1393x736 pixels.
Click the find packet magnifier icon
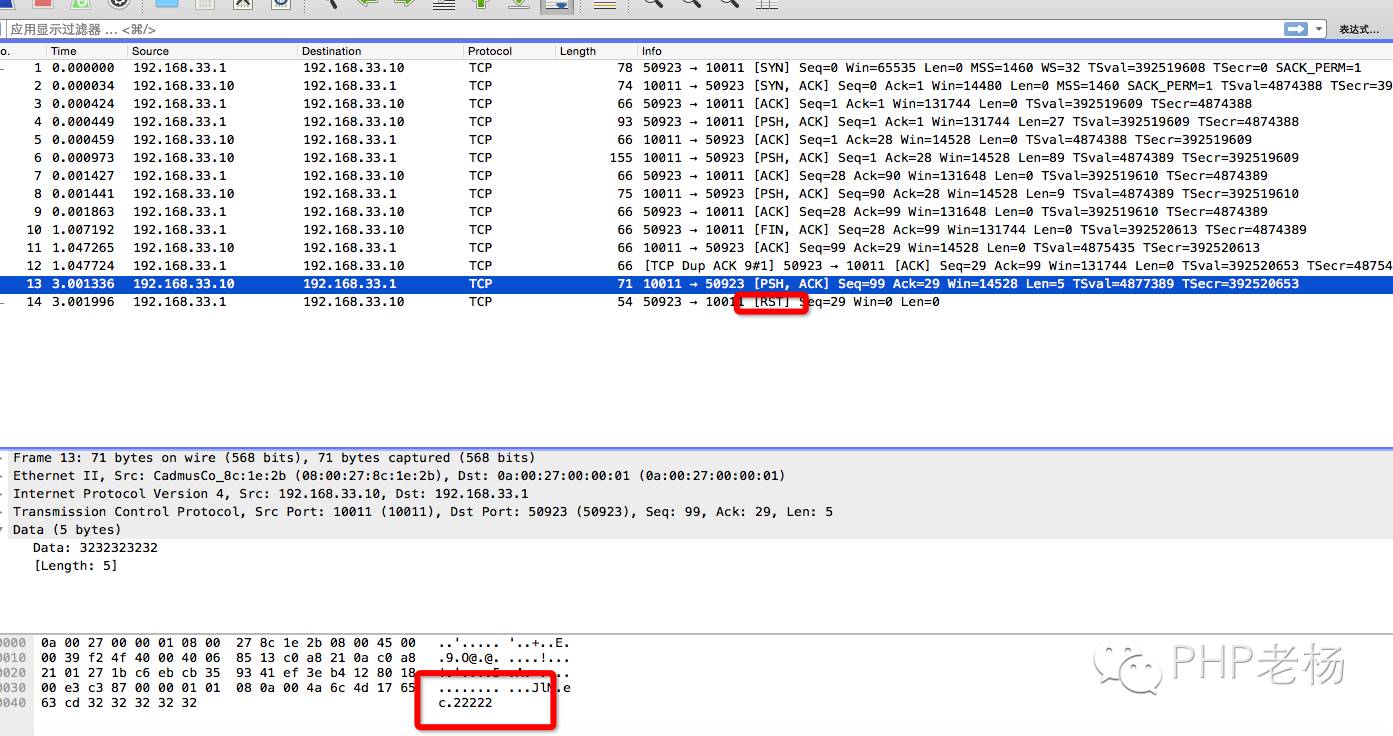point(331,3)
